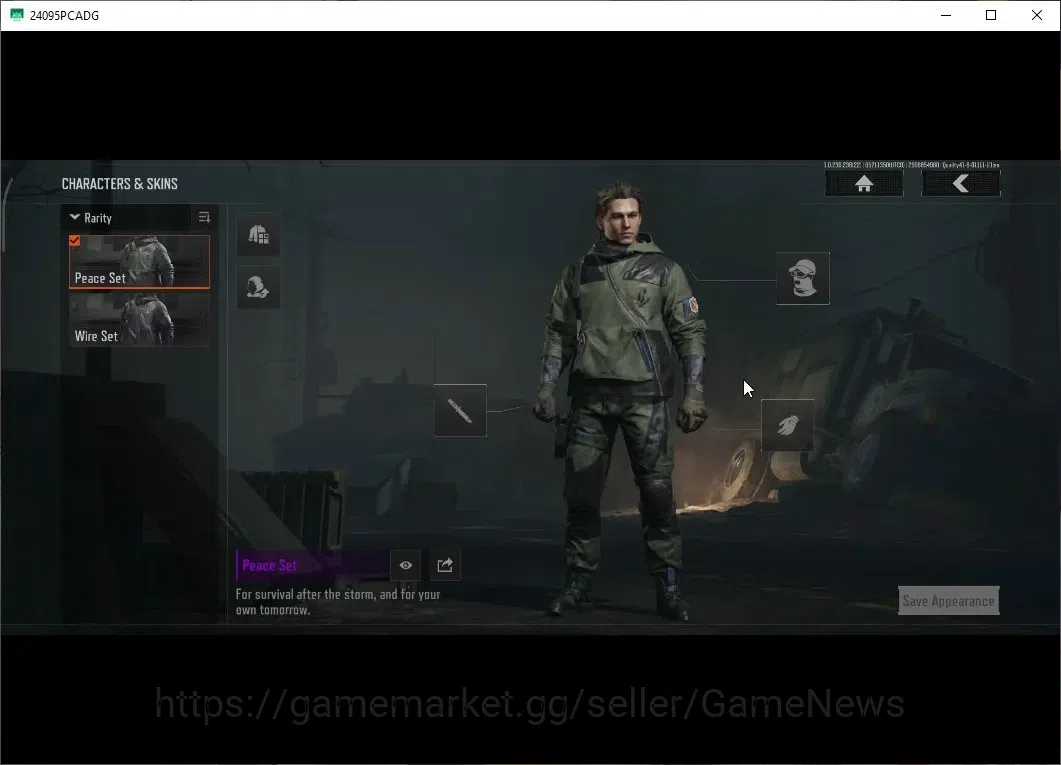Screen dimensions: 1061x765
Task: Select the Wire Set skin thumbnail
Action: [x=139, y=320]
